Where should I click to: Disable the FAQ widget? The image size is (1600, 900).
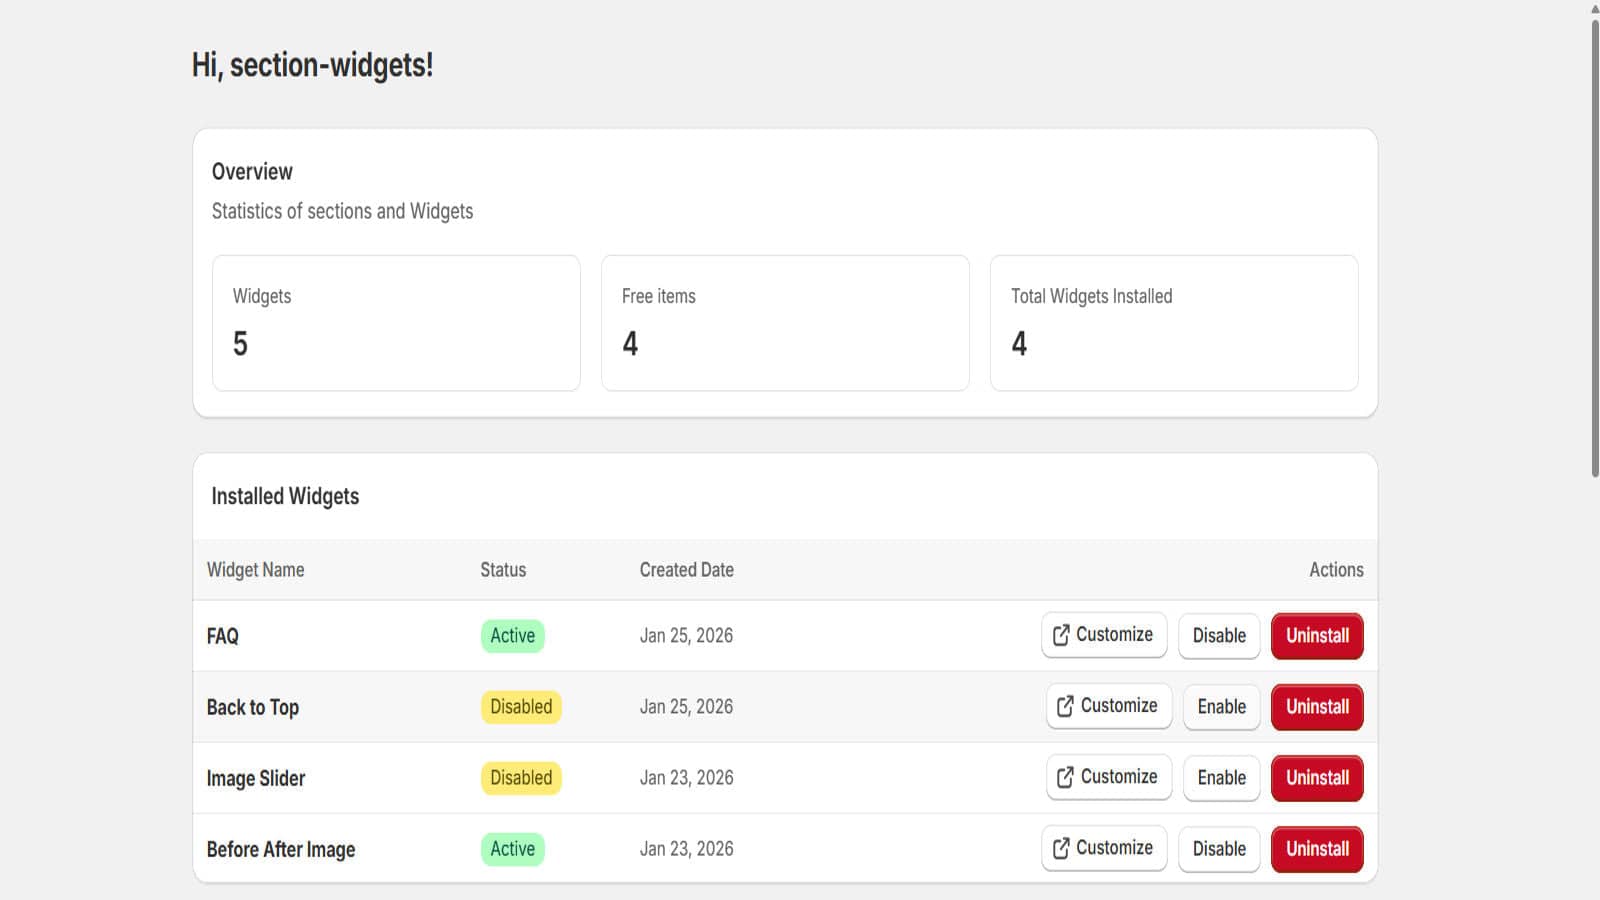[x=1219, y=635]
